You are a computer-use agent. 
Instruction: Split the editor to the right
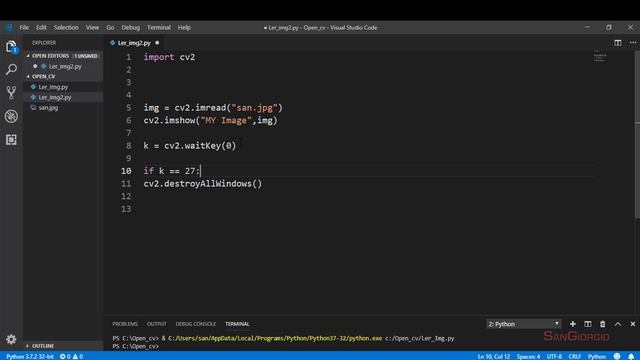pyautogui.click(x=618, y=43)
